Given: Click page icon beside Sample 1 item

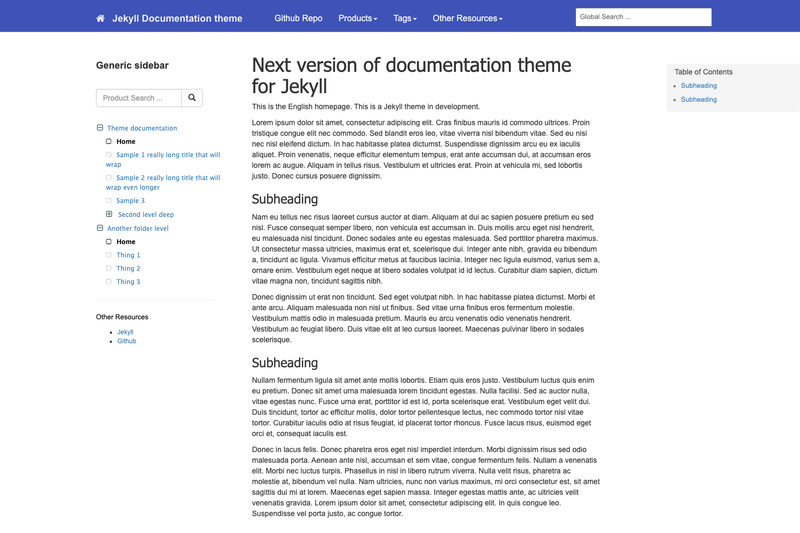Looking at the screenshot, I should pyautogui.click(x=109, y=155).
